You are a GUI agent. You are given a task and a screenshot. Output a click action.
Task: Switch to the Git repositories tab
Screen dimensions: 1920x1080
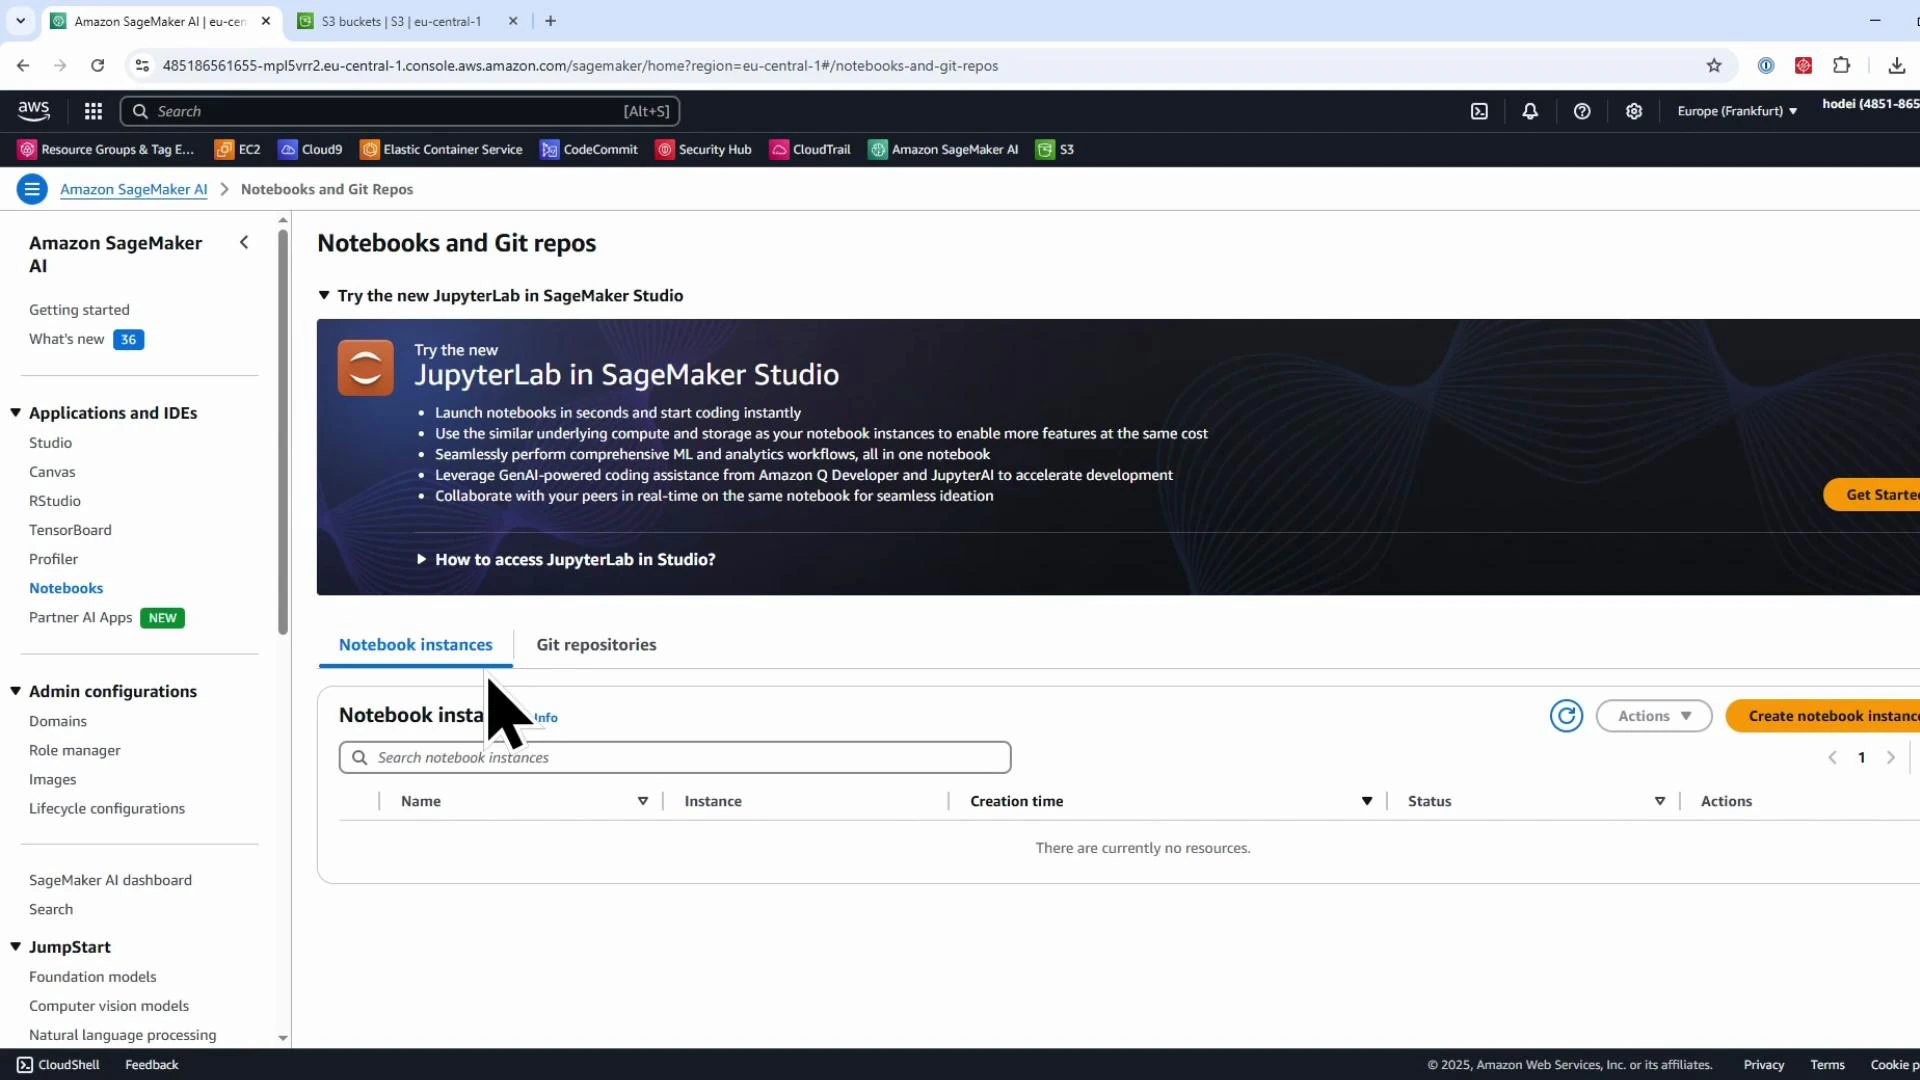point(596,645)
